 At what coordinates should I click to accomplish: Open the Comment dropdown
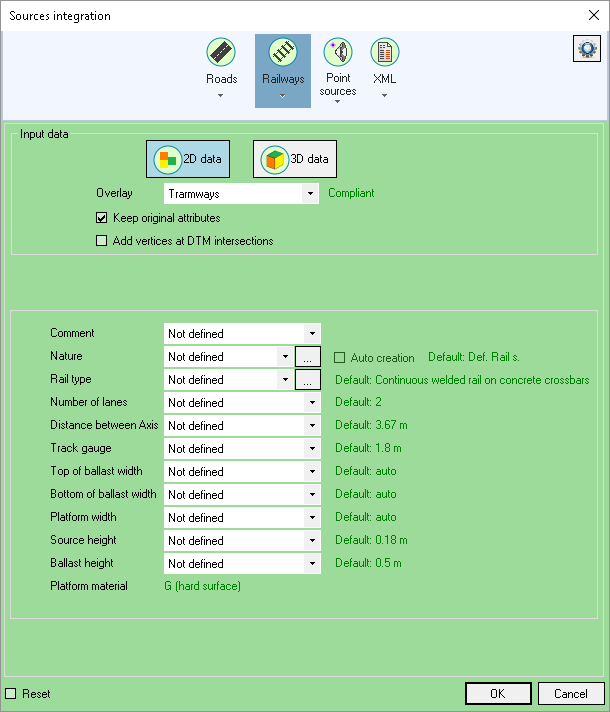(x=242, y=334)
